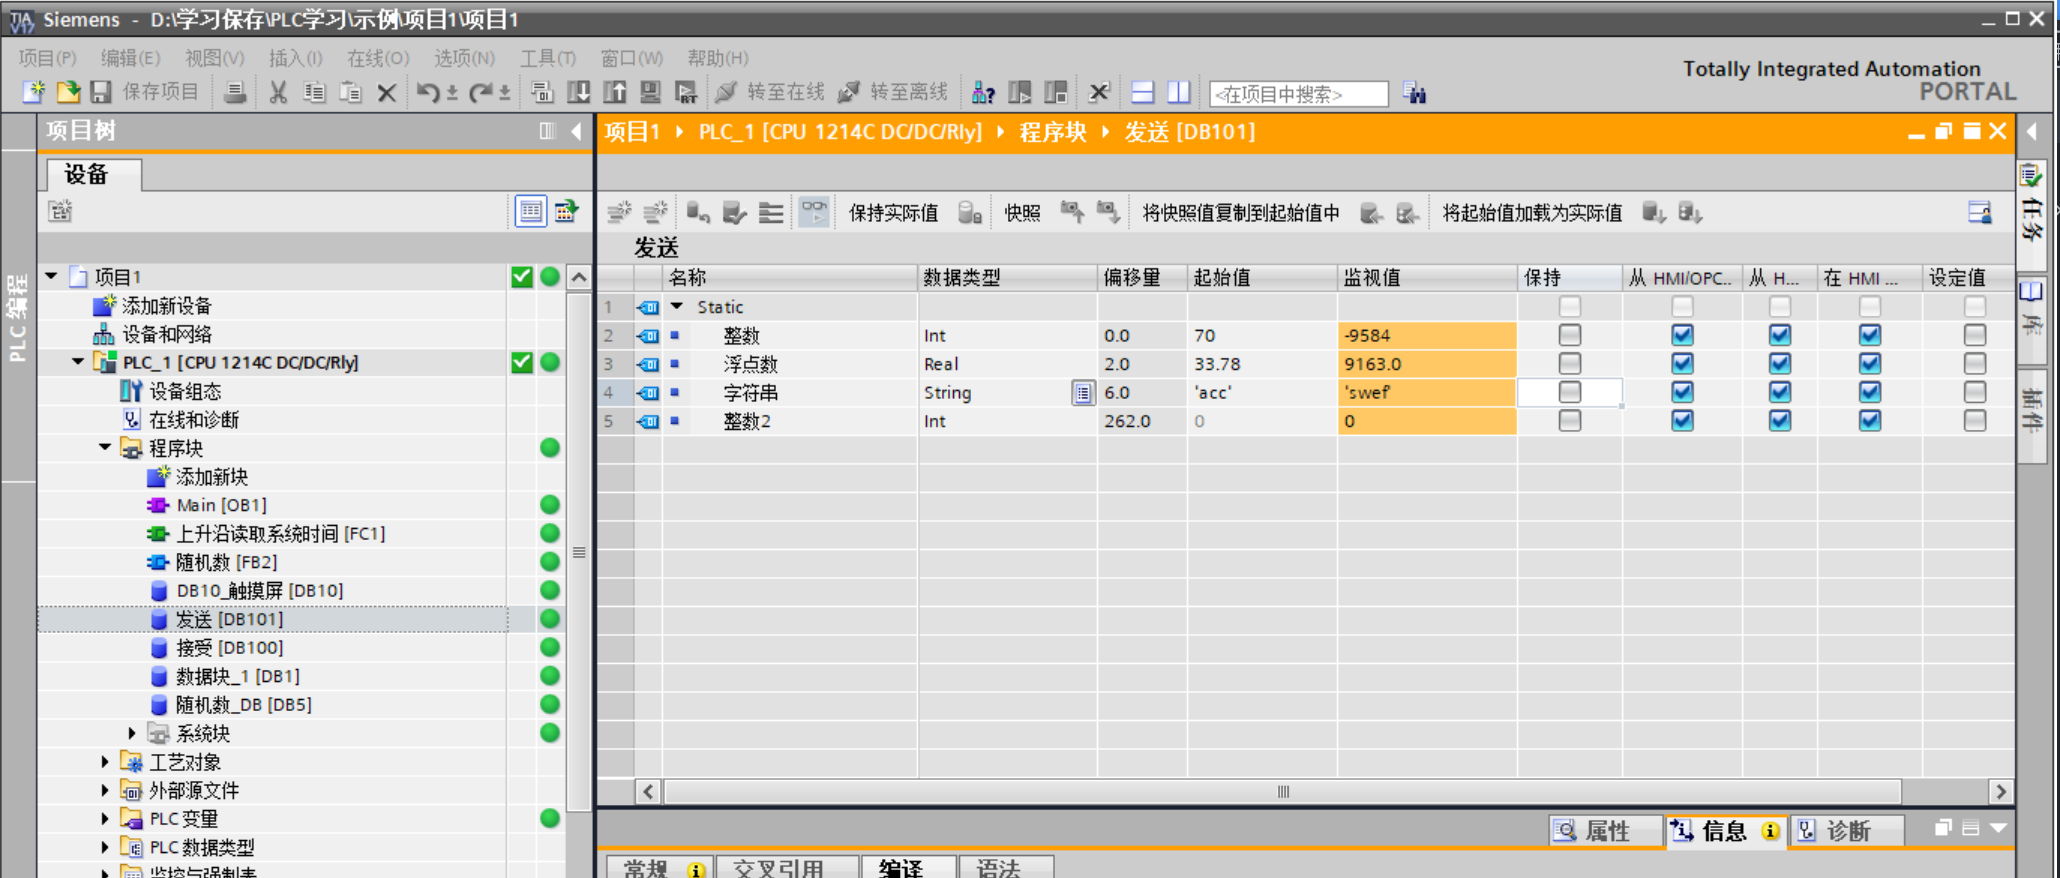Toggle the monitor-all glasses icon in DB toolbar
Viewport: 2060px width, 878px height.
click(814, 212)
